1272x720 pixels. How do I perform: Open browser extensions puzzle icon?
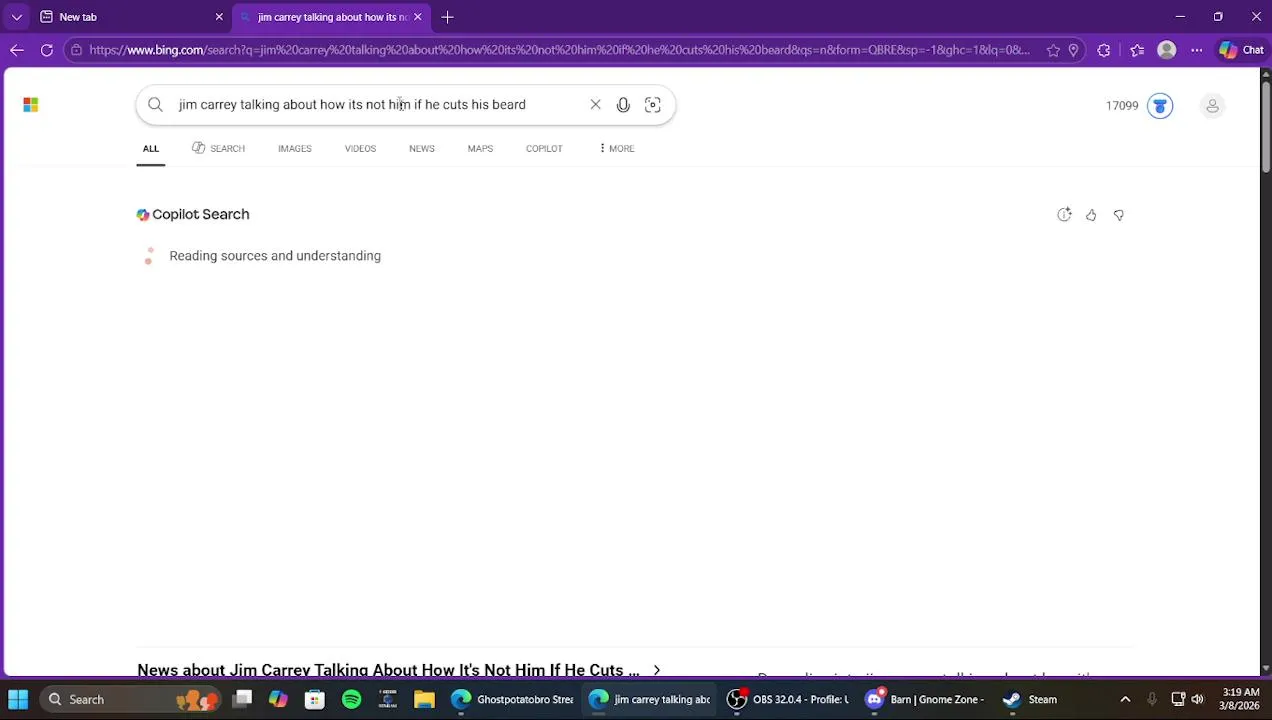(1104, 50)
